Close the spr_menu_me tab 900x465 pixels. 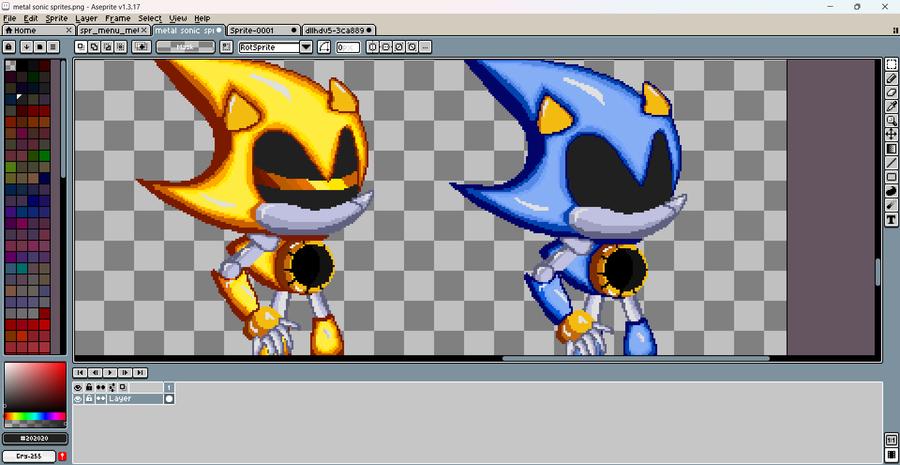[144, 30]
